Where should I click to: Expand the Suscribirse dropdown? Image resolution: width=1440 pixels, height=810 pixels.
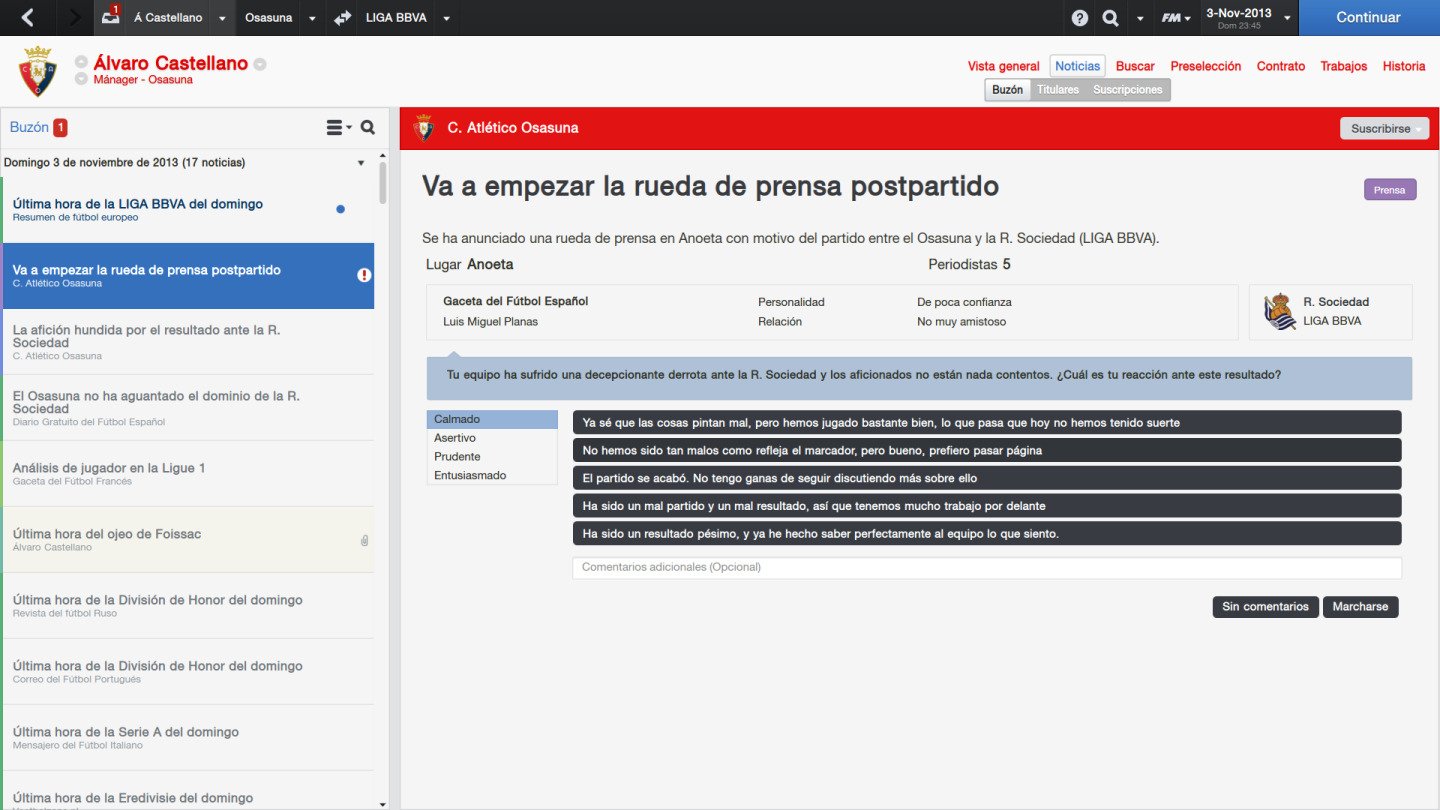[1384, 129]
